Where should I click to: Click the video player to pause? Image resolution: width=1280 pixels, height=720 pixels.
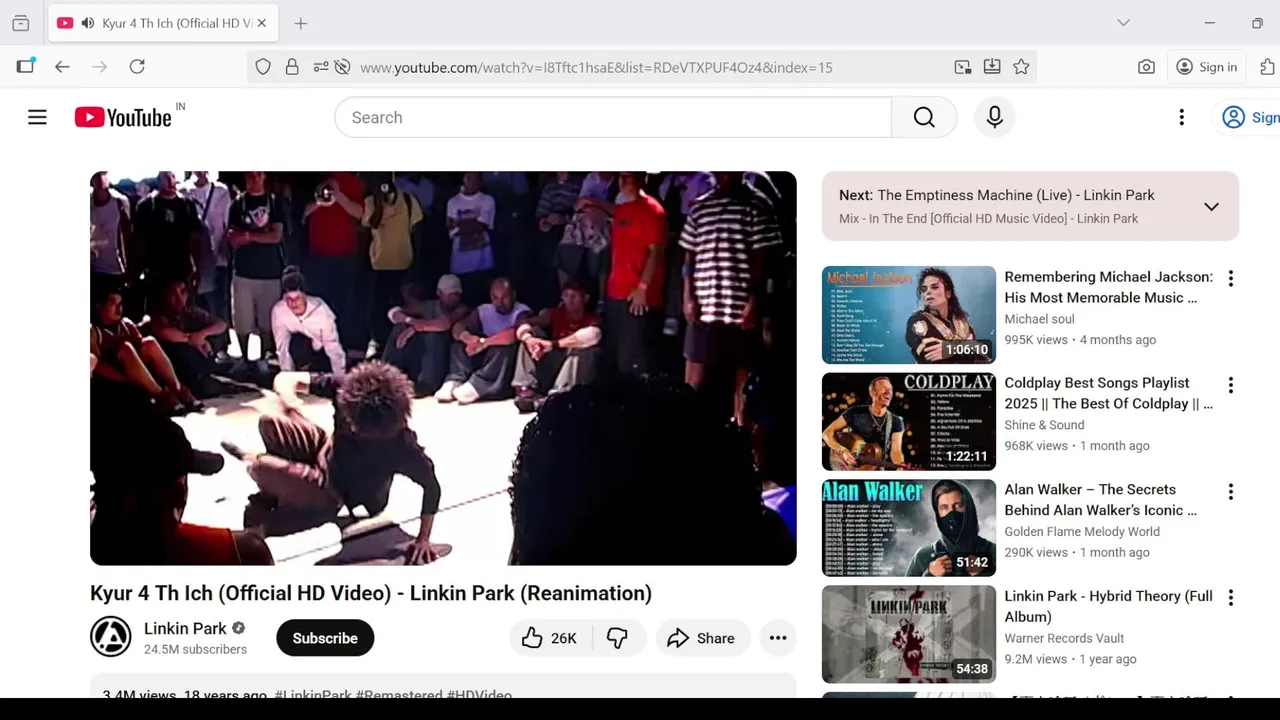(443, 368)
